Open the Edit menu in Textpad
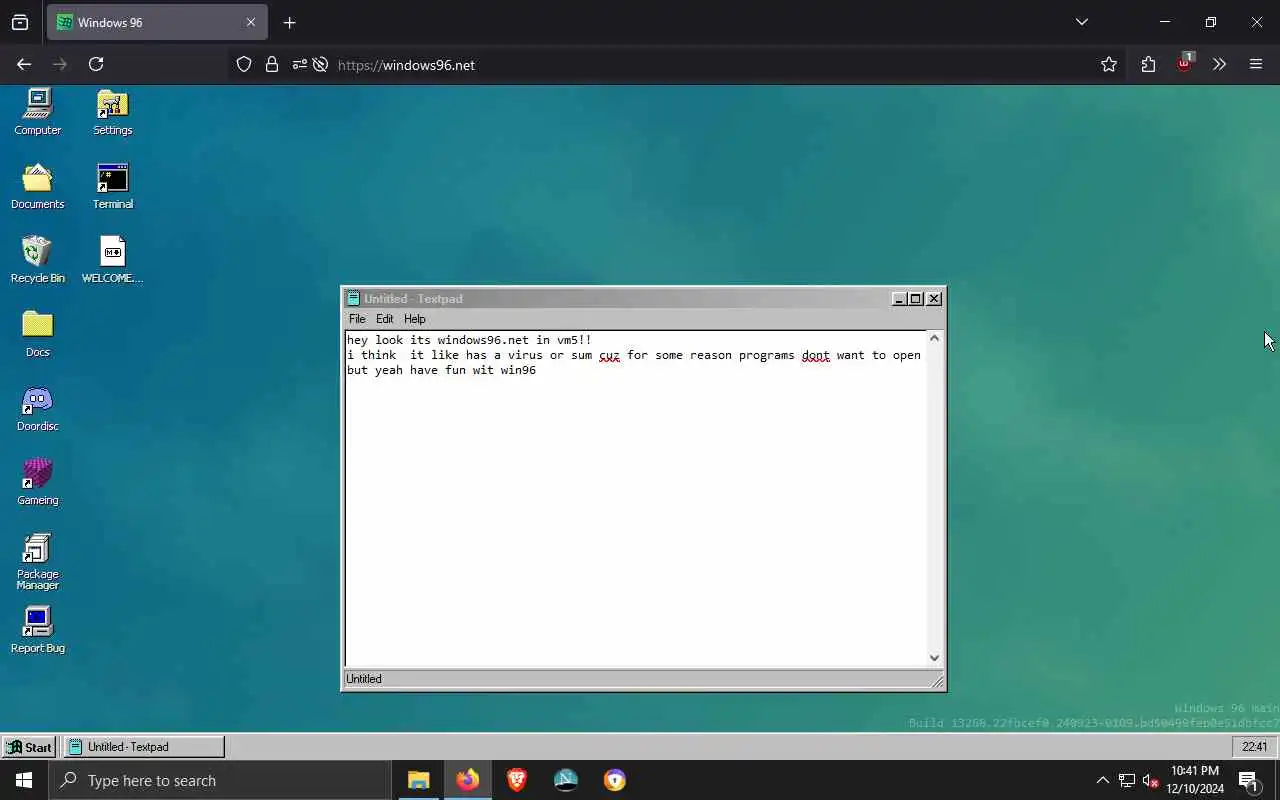 385,319
